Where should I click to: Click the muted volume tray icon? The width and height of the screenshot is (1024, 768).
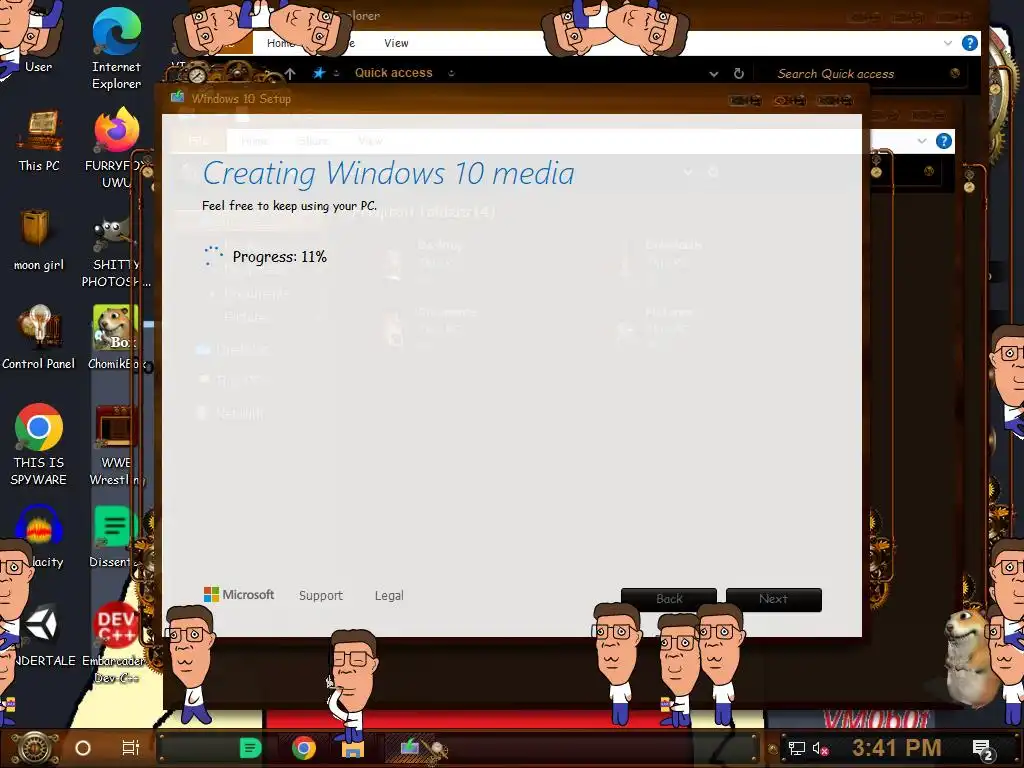[820, 748]
